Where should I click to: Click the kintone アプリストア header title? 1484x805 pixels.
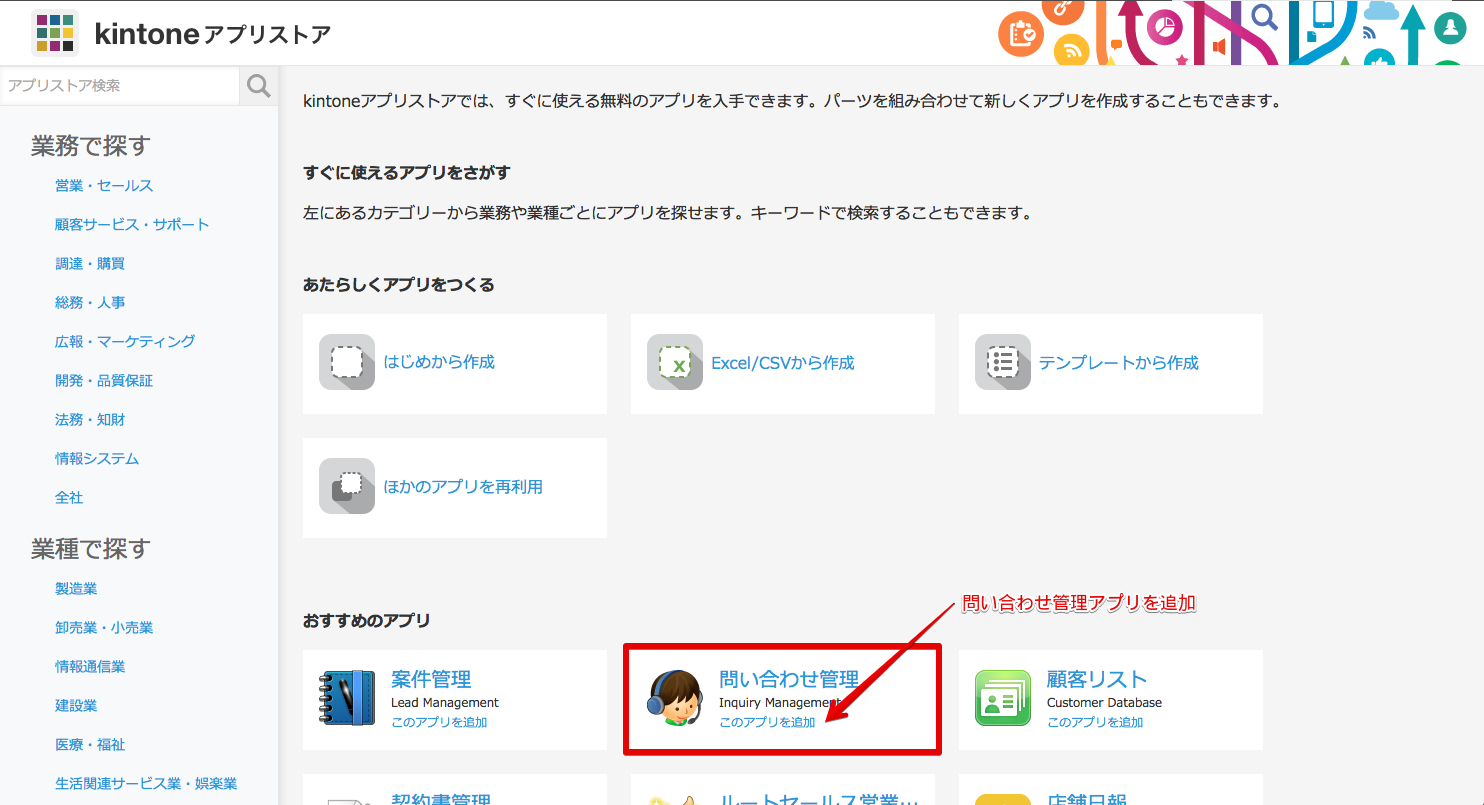[212, 35]
